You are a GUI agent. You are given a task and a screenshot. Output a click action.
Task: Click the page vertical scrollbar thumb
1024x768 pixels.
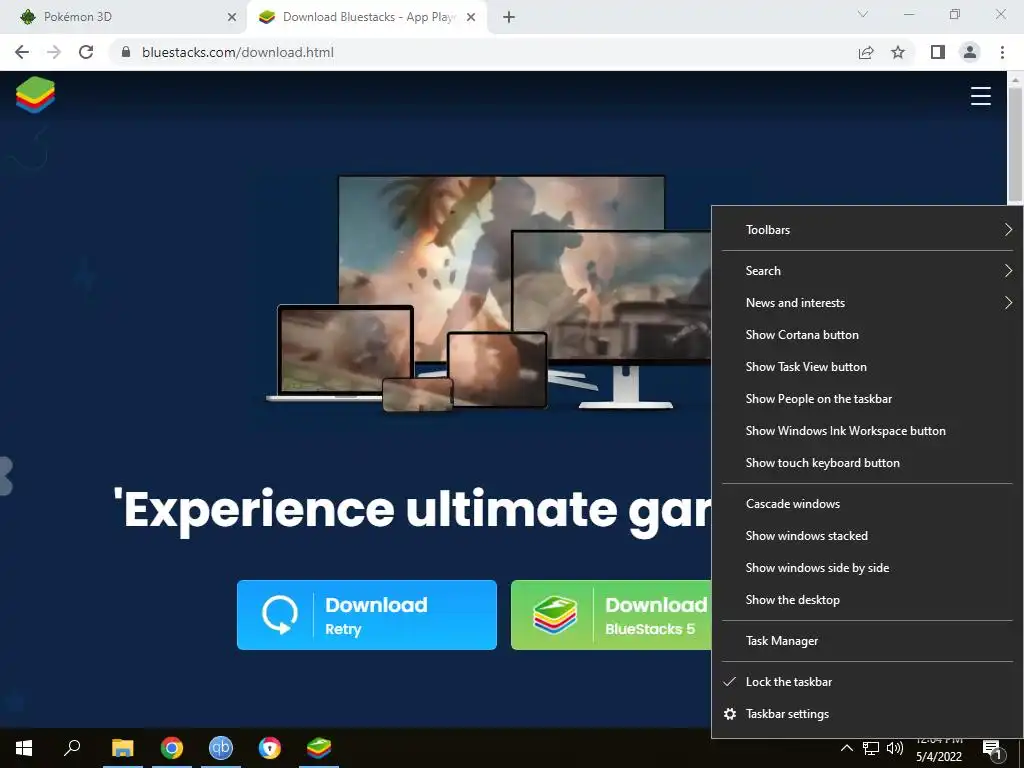(1014, 144)
